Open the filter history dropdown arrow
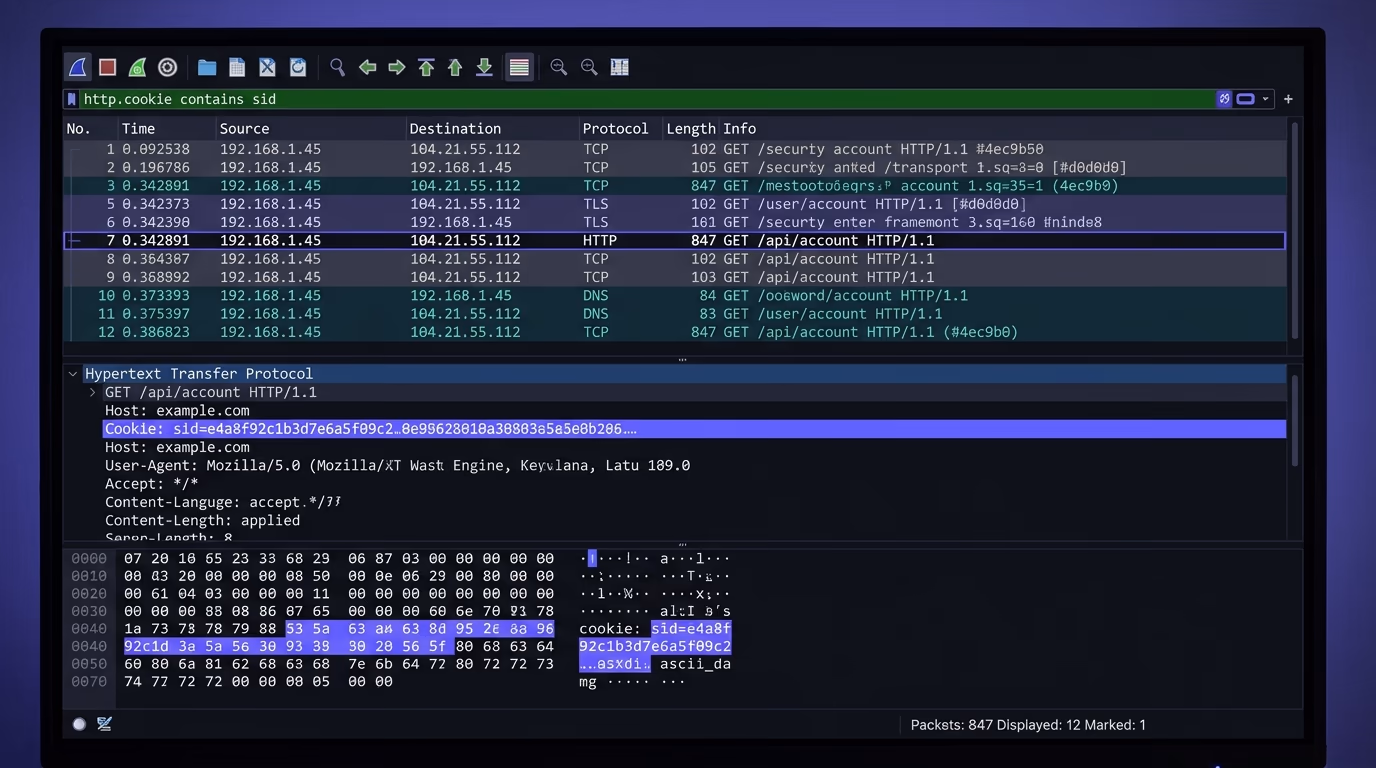The width and height of the screenshot is (1376, 768). [x=1266, y=99]
